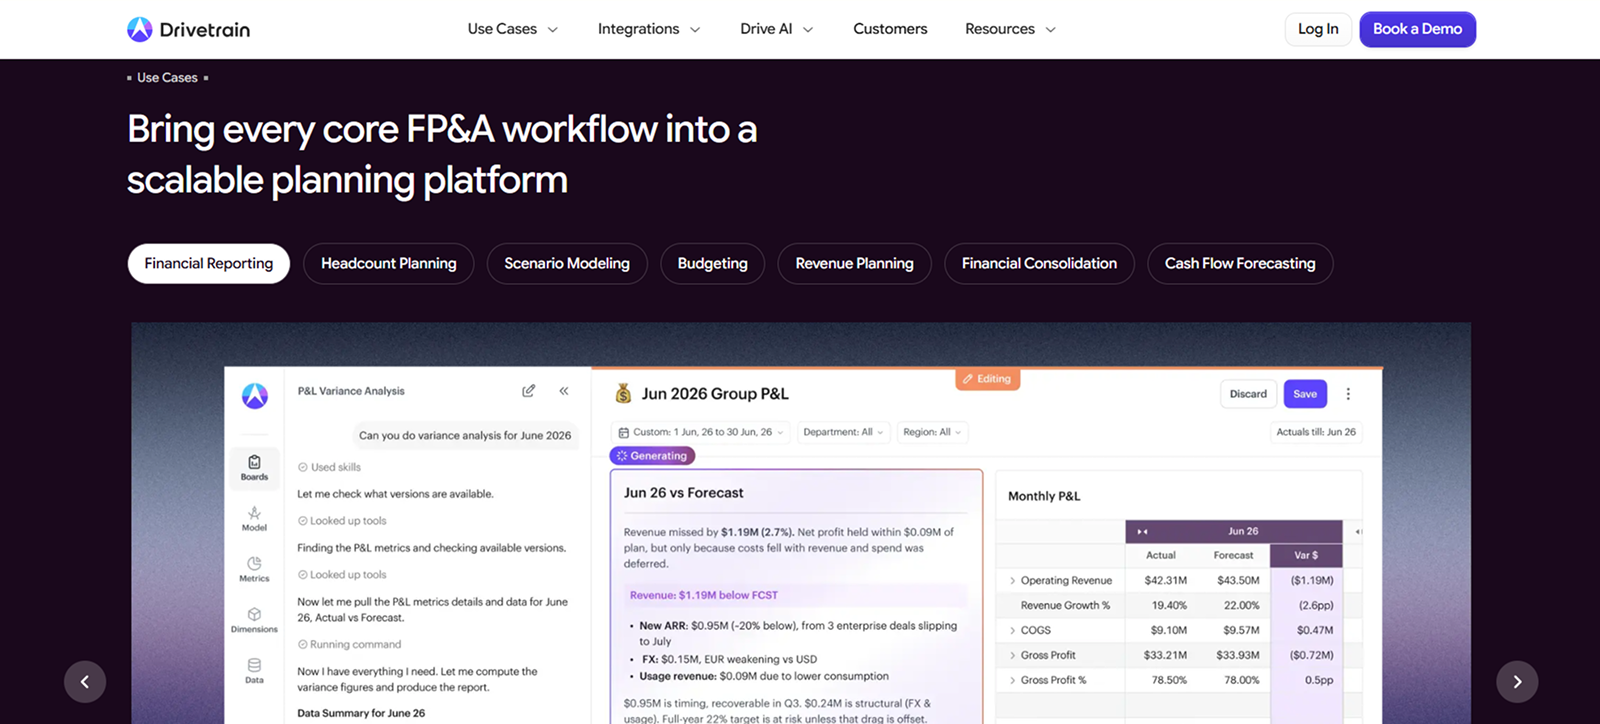This screenshot has width=1600, height=724.
Task: Open the Region: All filter dropdown
Action: point(932,432)
